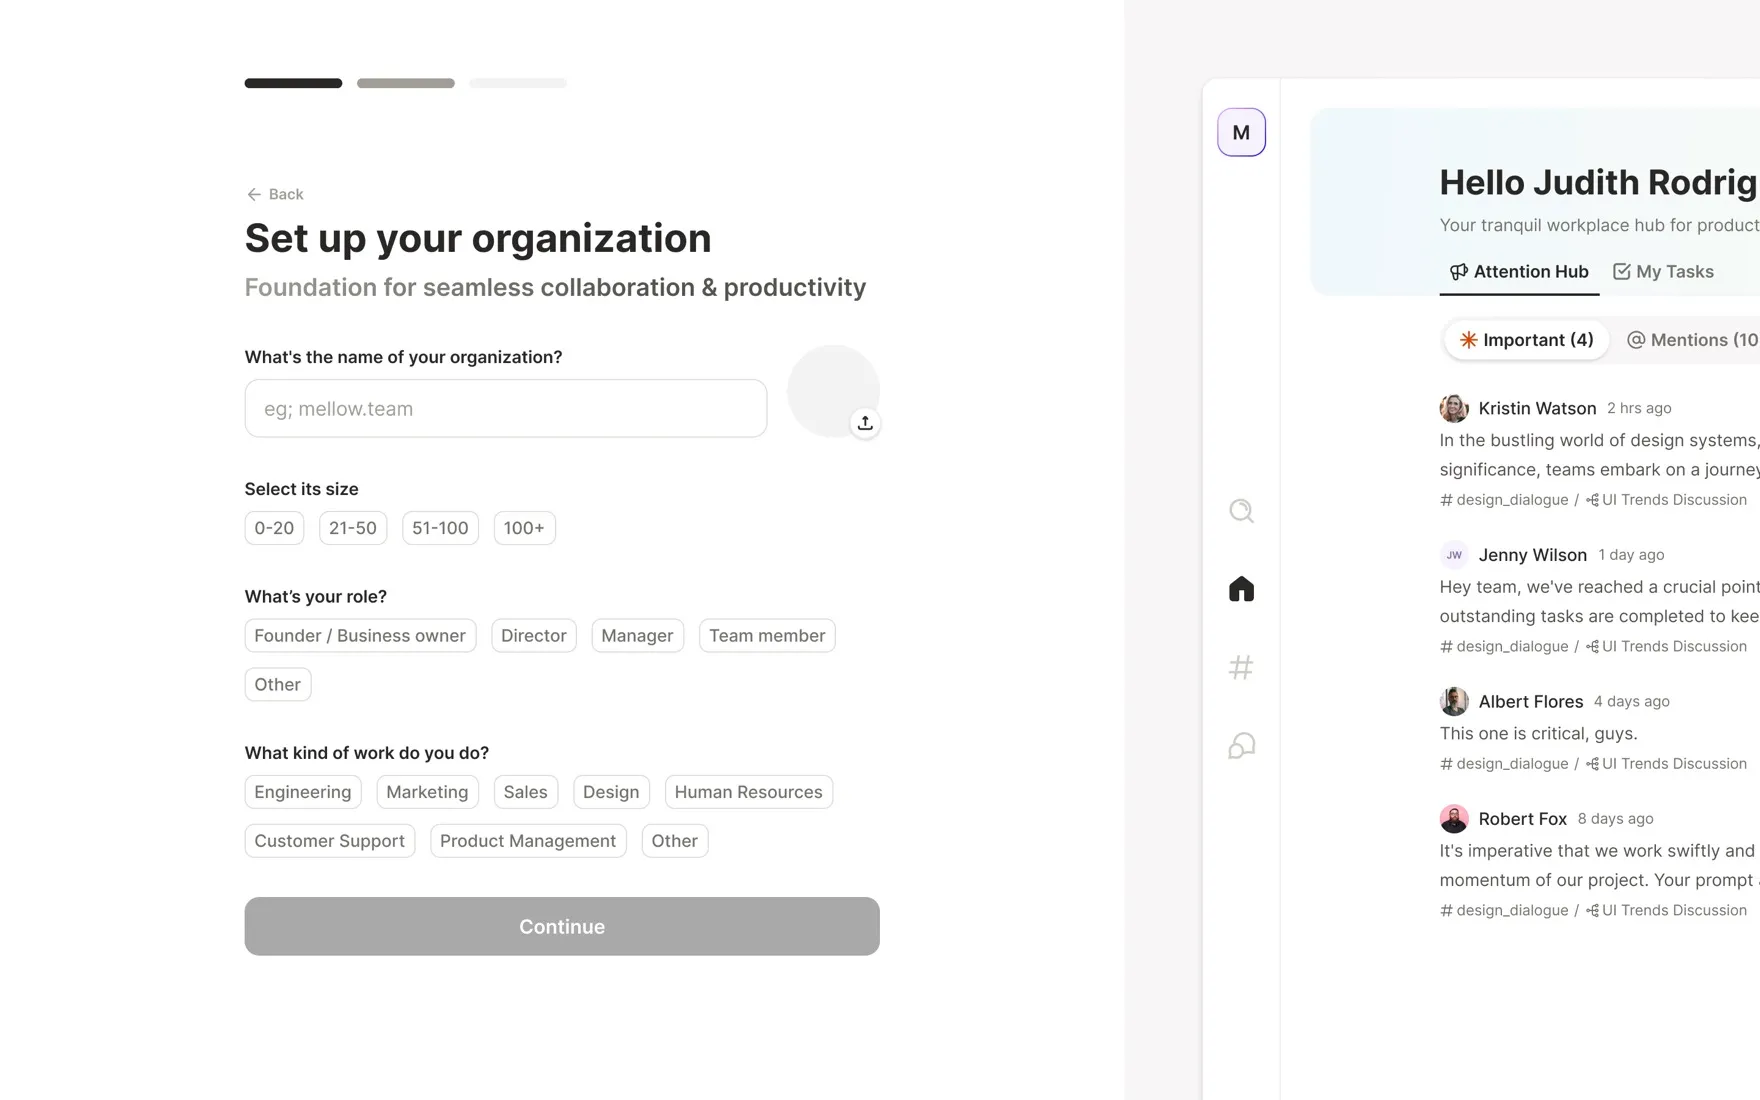The width and height of the screenshot is (1760, 1100).
Task: Click message text "This one is critical, guys."
Action: (x=1538, y=734)
